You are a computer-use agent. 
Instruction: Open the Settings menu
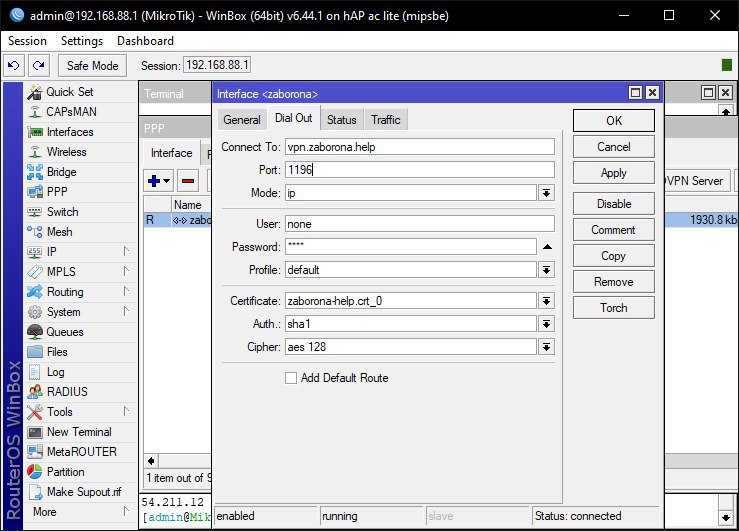(82, 41)
